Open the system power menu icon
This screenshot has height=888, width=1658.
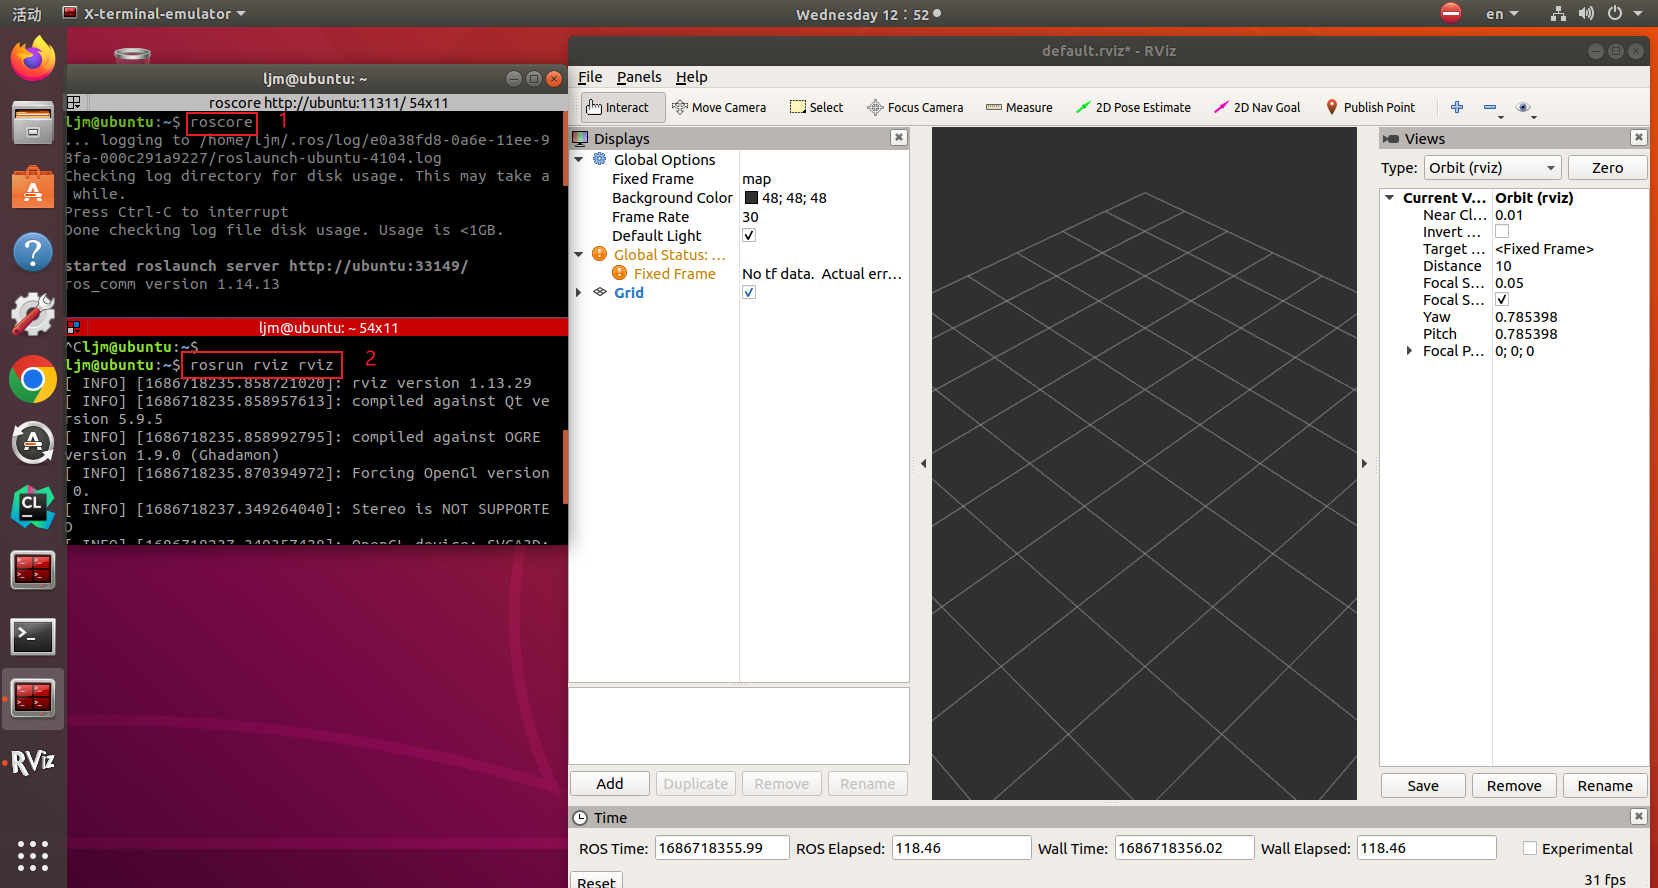(x=1614, y=14)
